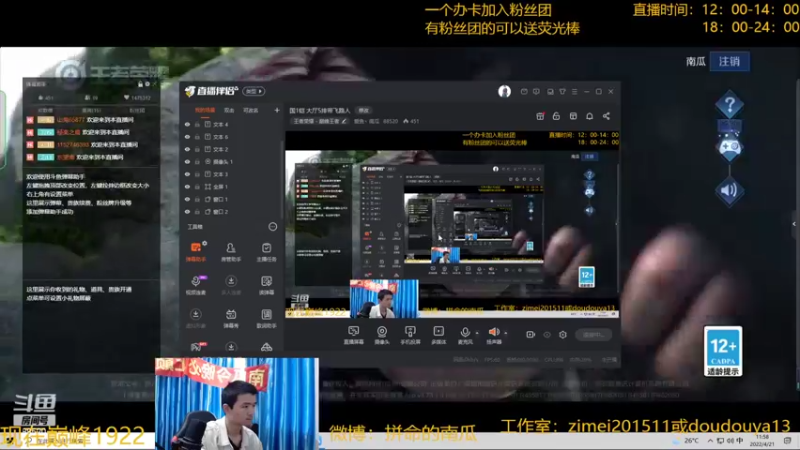Toggle visibility eye of 文本 3 layer
800x450 pixels.
point(187,174)
